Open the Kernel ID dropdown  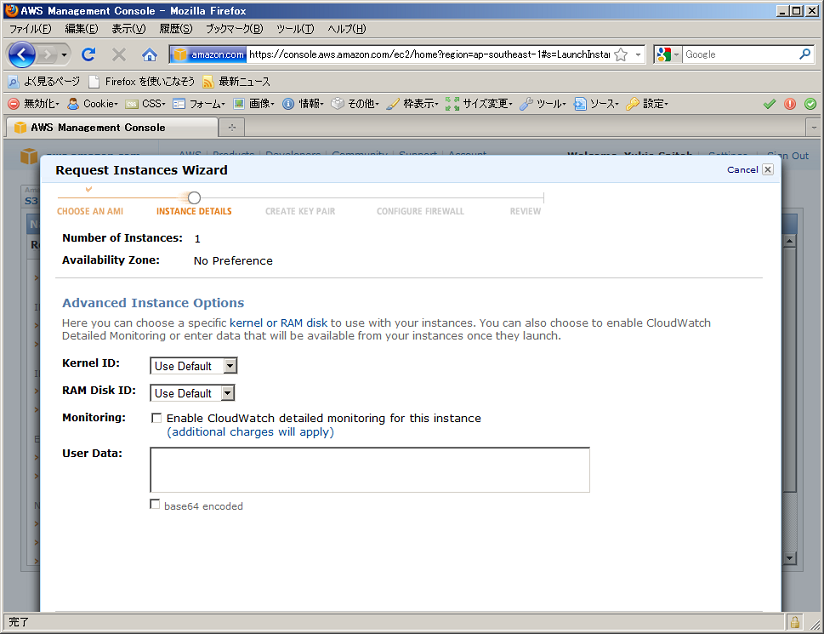(x=193, y=366)
